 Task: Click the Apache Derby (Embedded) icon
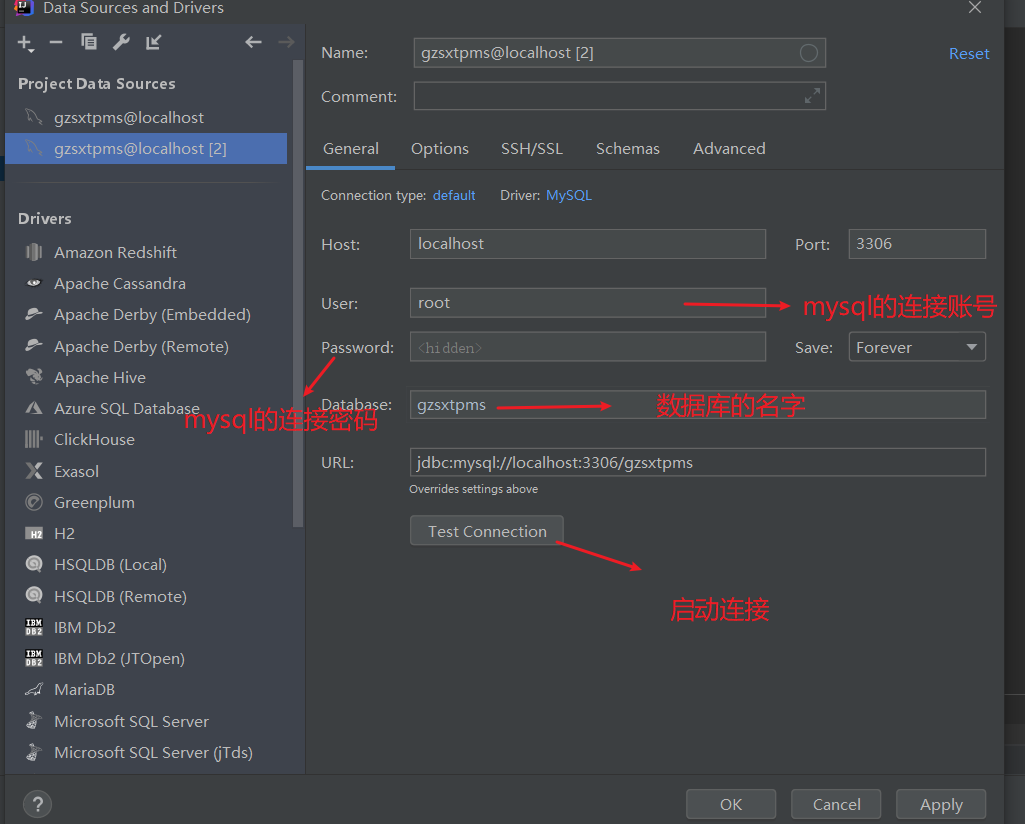point(34,314)
